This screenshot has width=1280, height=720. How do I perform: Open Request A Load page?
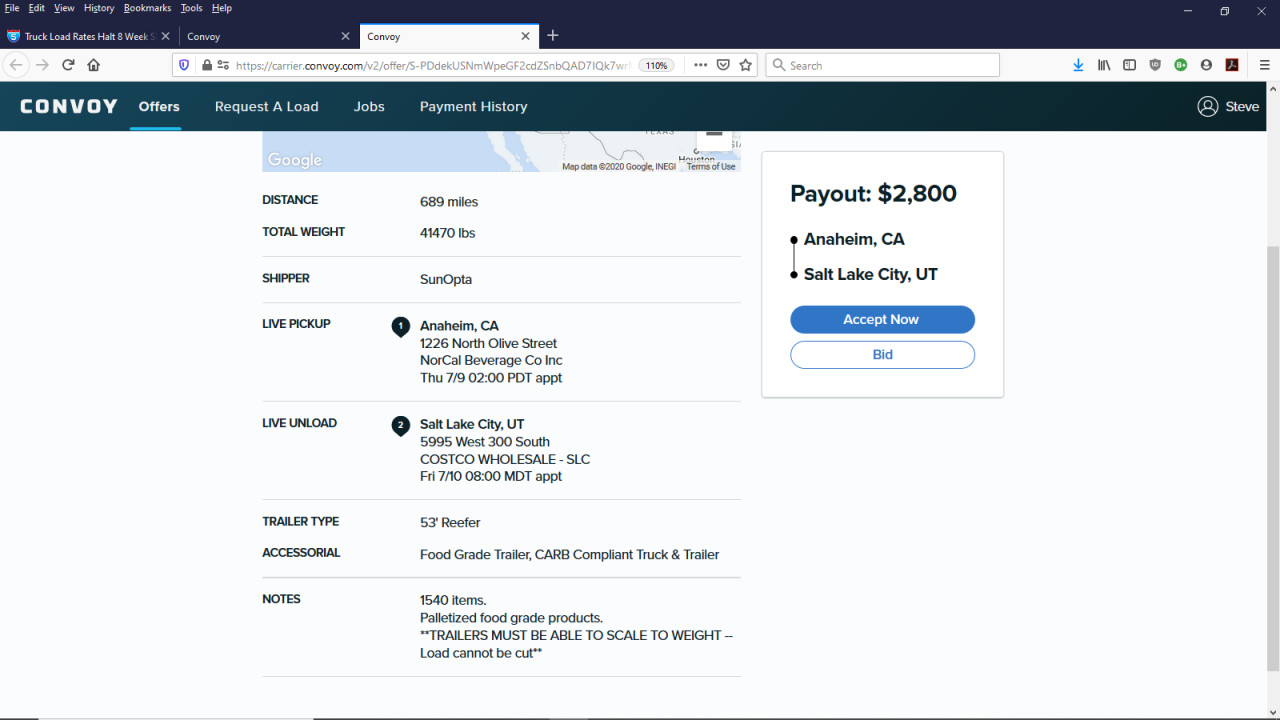[x=267, y=106]
